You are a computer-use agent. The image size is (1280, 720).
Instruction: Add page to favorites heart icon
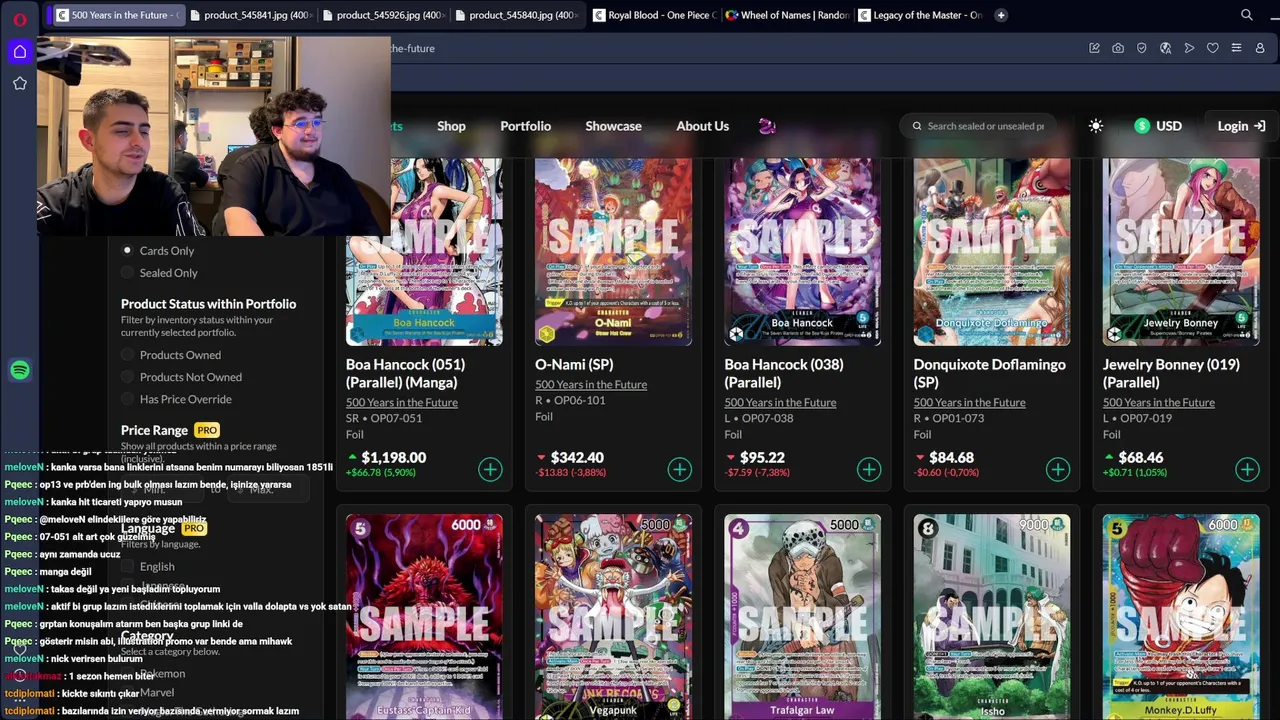tap(1212, 48)
